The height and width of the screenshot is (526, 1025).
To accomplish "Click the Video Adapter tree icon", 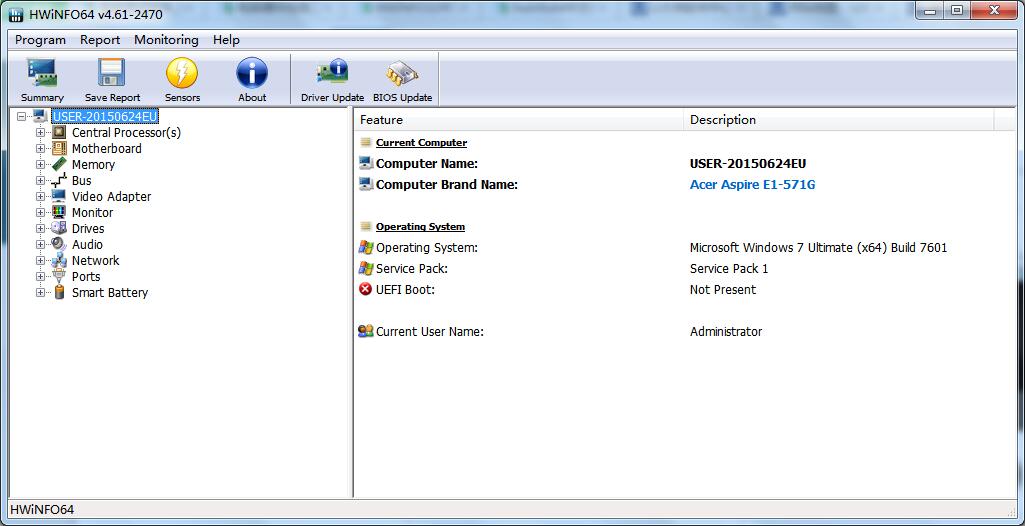I will (59, 196).
